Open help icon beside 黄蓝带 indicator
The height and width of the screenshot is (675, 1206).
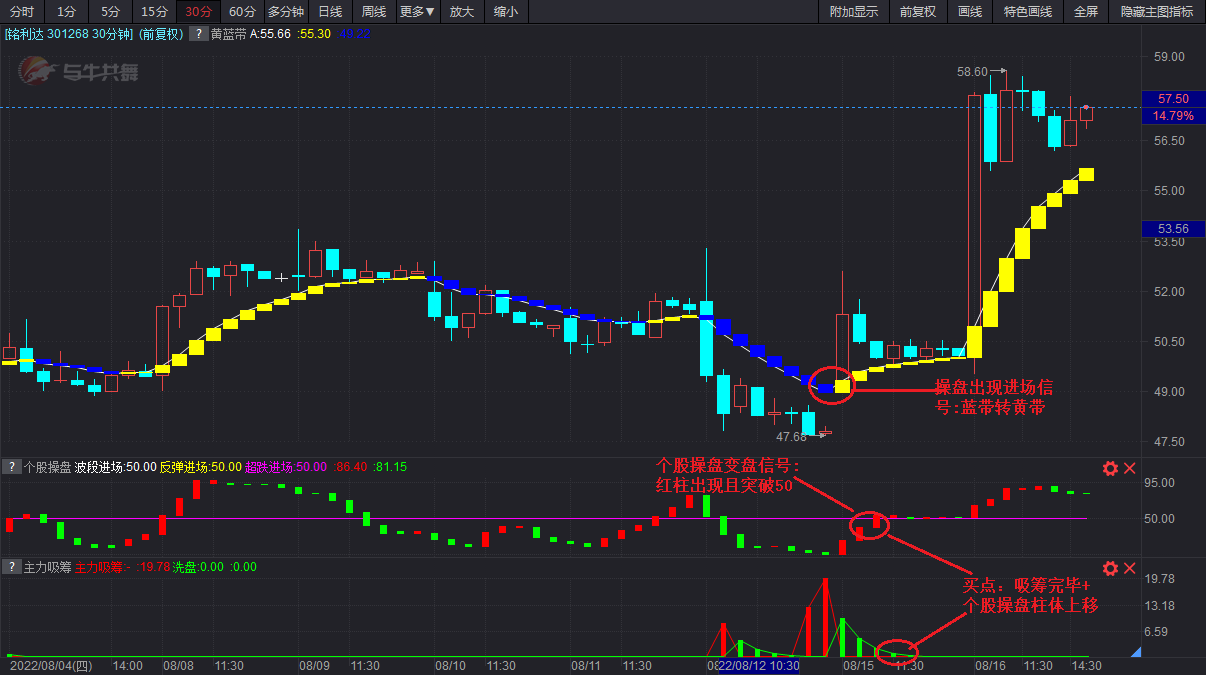point(198,33)
